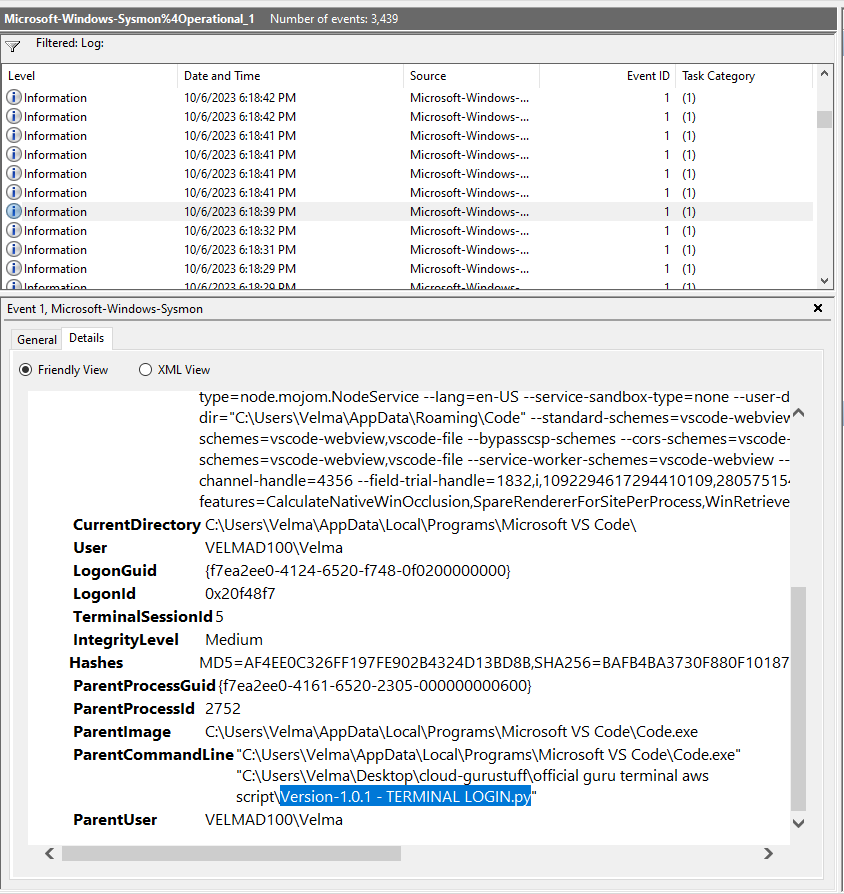Click highlighted Version-1.0.1 - TERMINAL LOGIN.py text
This screenshot has width=844, height=894.
405,797
